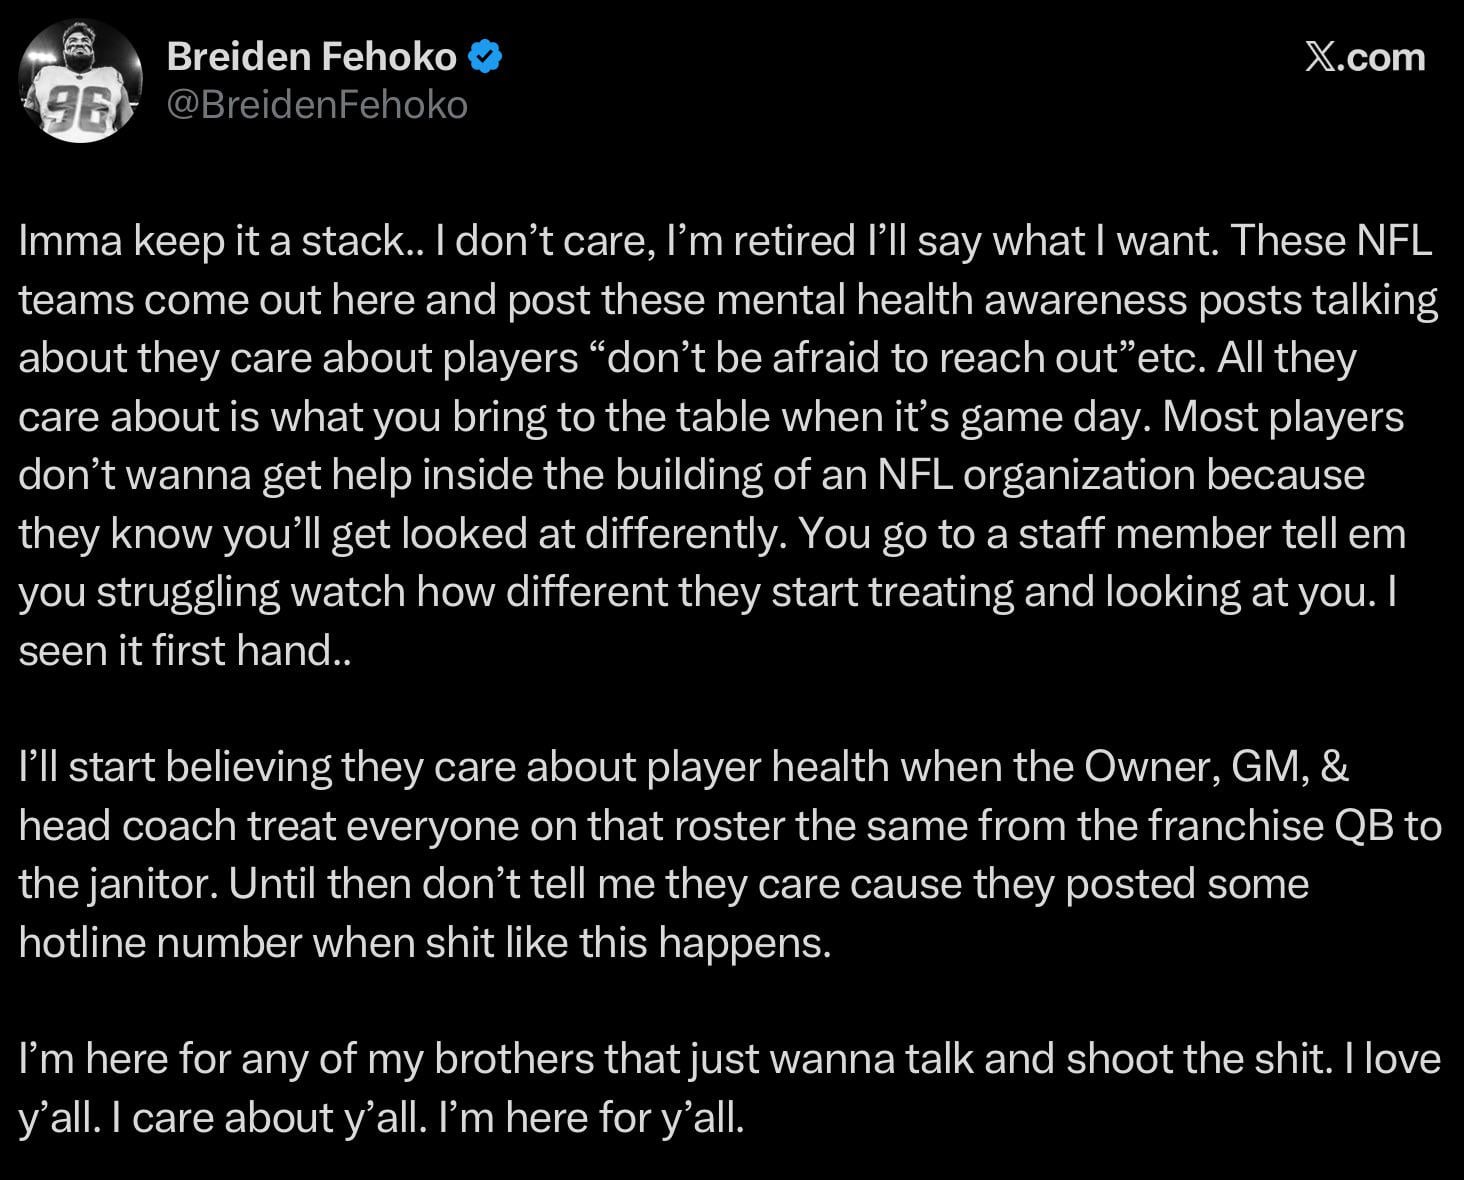Click the words "the janitor"

coord(115,884)
